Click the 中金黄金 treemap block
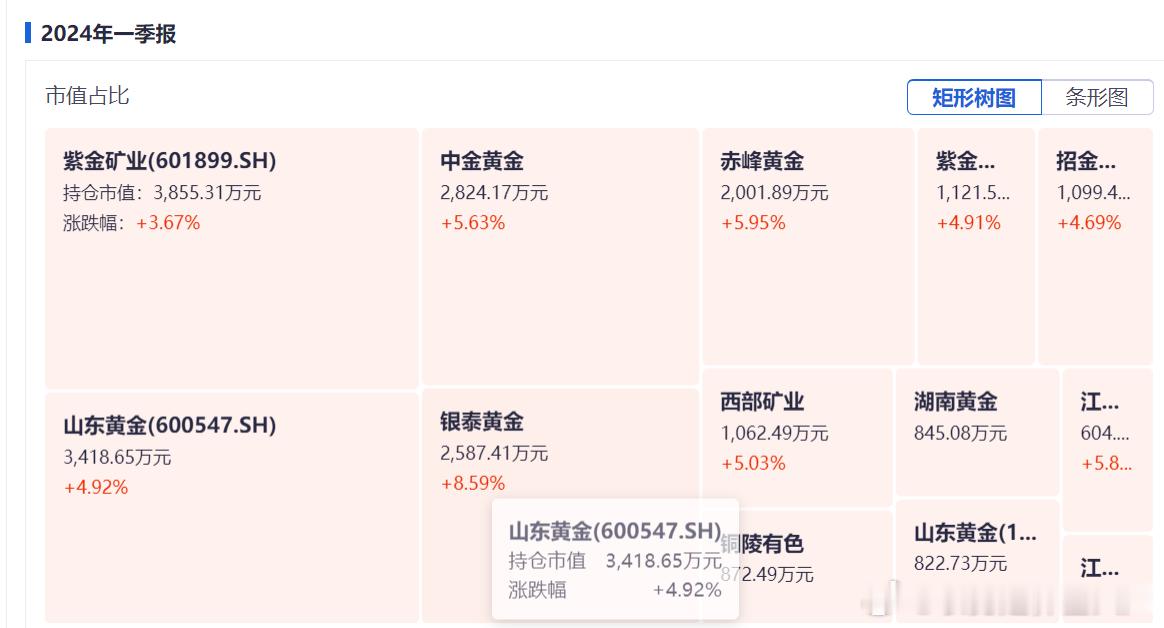1164x628 pixels. pyautogui.click(x=560, y=256)
